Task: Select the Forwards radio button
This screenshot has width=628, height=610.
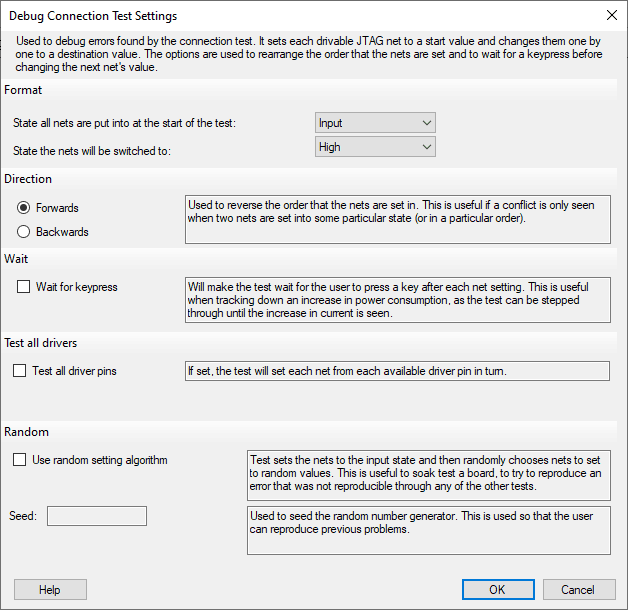Action: (23, 207)
